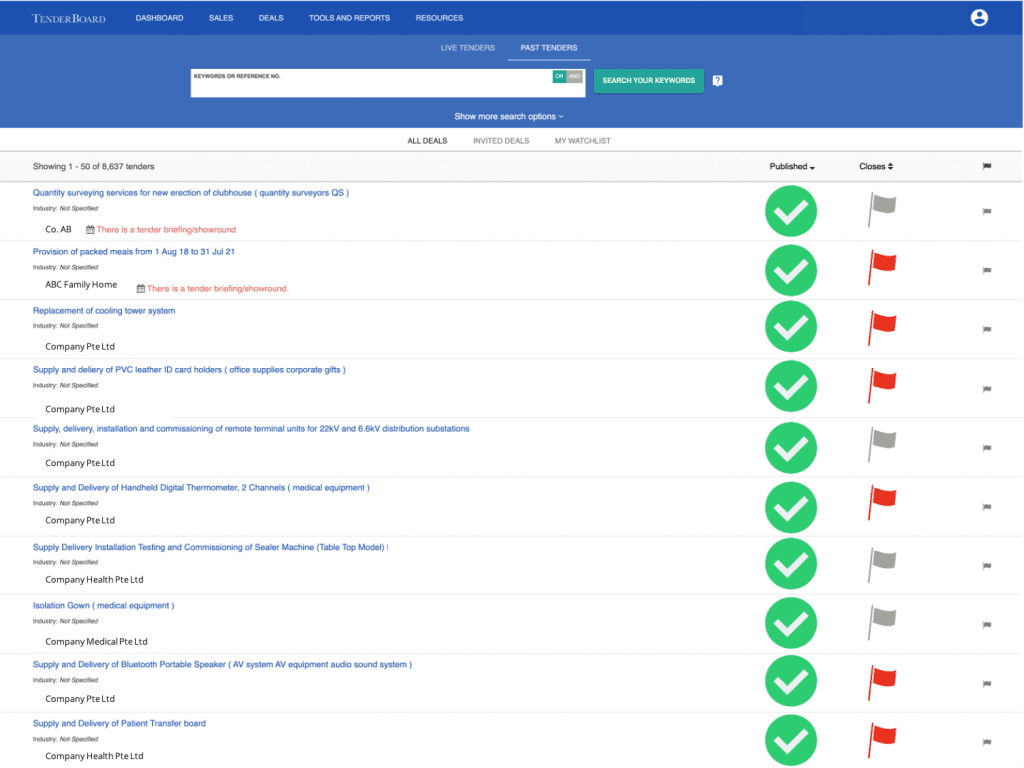The height and width of the screenshot is (768, 1024).
Task: Flag the Isolation Gown tender using its watchlist flag
Action: [986, 623]
